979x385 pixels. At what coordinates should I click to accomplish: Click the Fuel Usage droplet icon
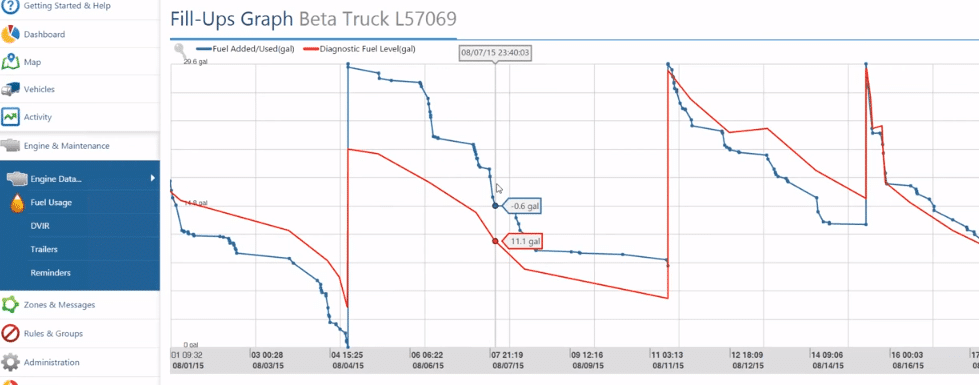point(17,203)
